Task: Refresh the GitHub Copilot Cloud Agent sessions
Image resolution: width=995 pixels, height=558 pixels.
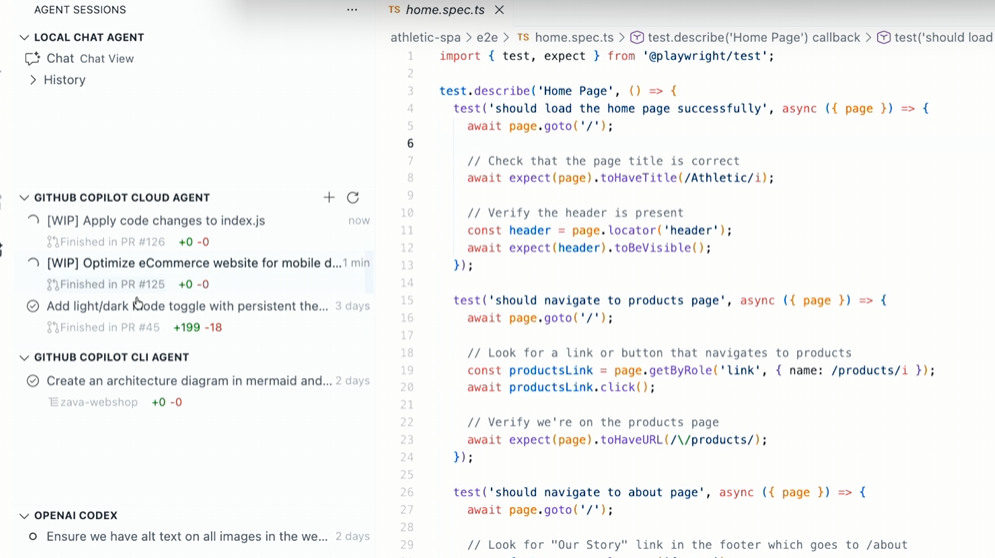Action: tap(353, 198)
